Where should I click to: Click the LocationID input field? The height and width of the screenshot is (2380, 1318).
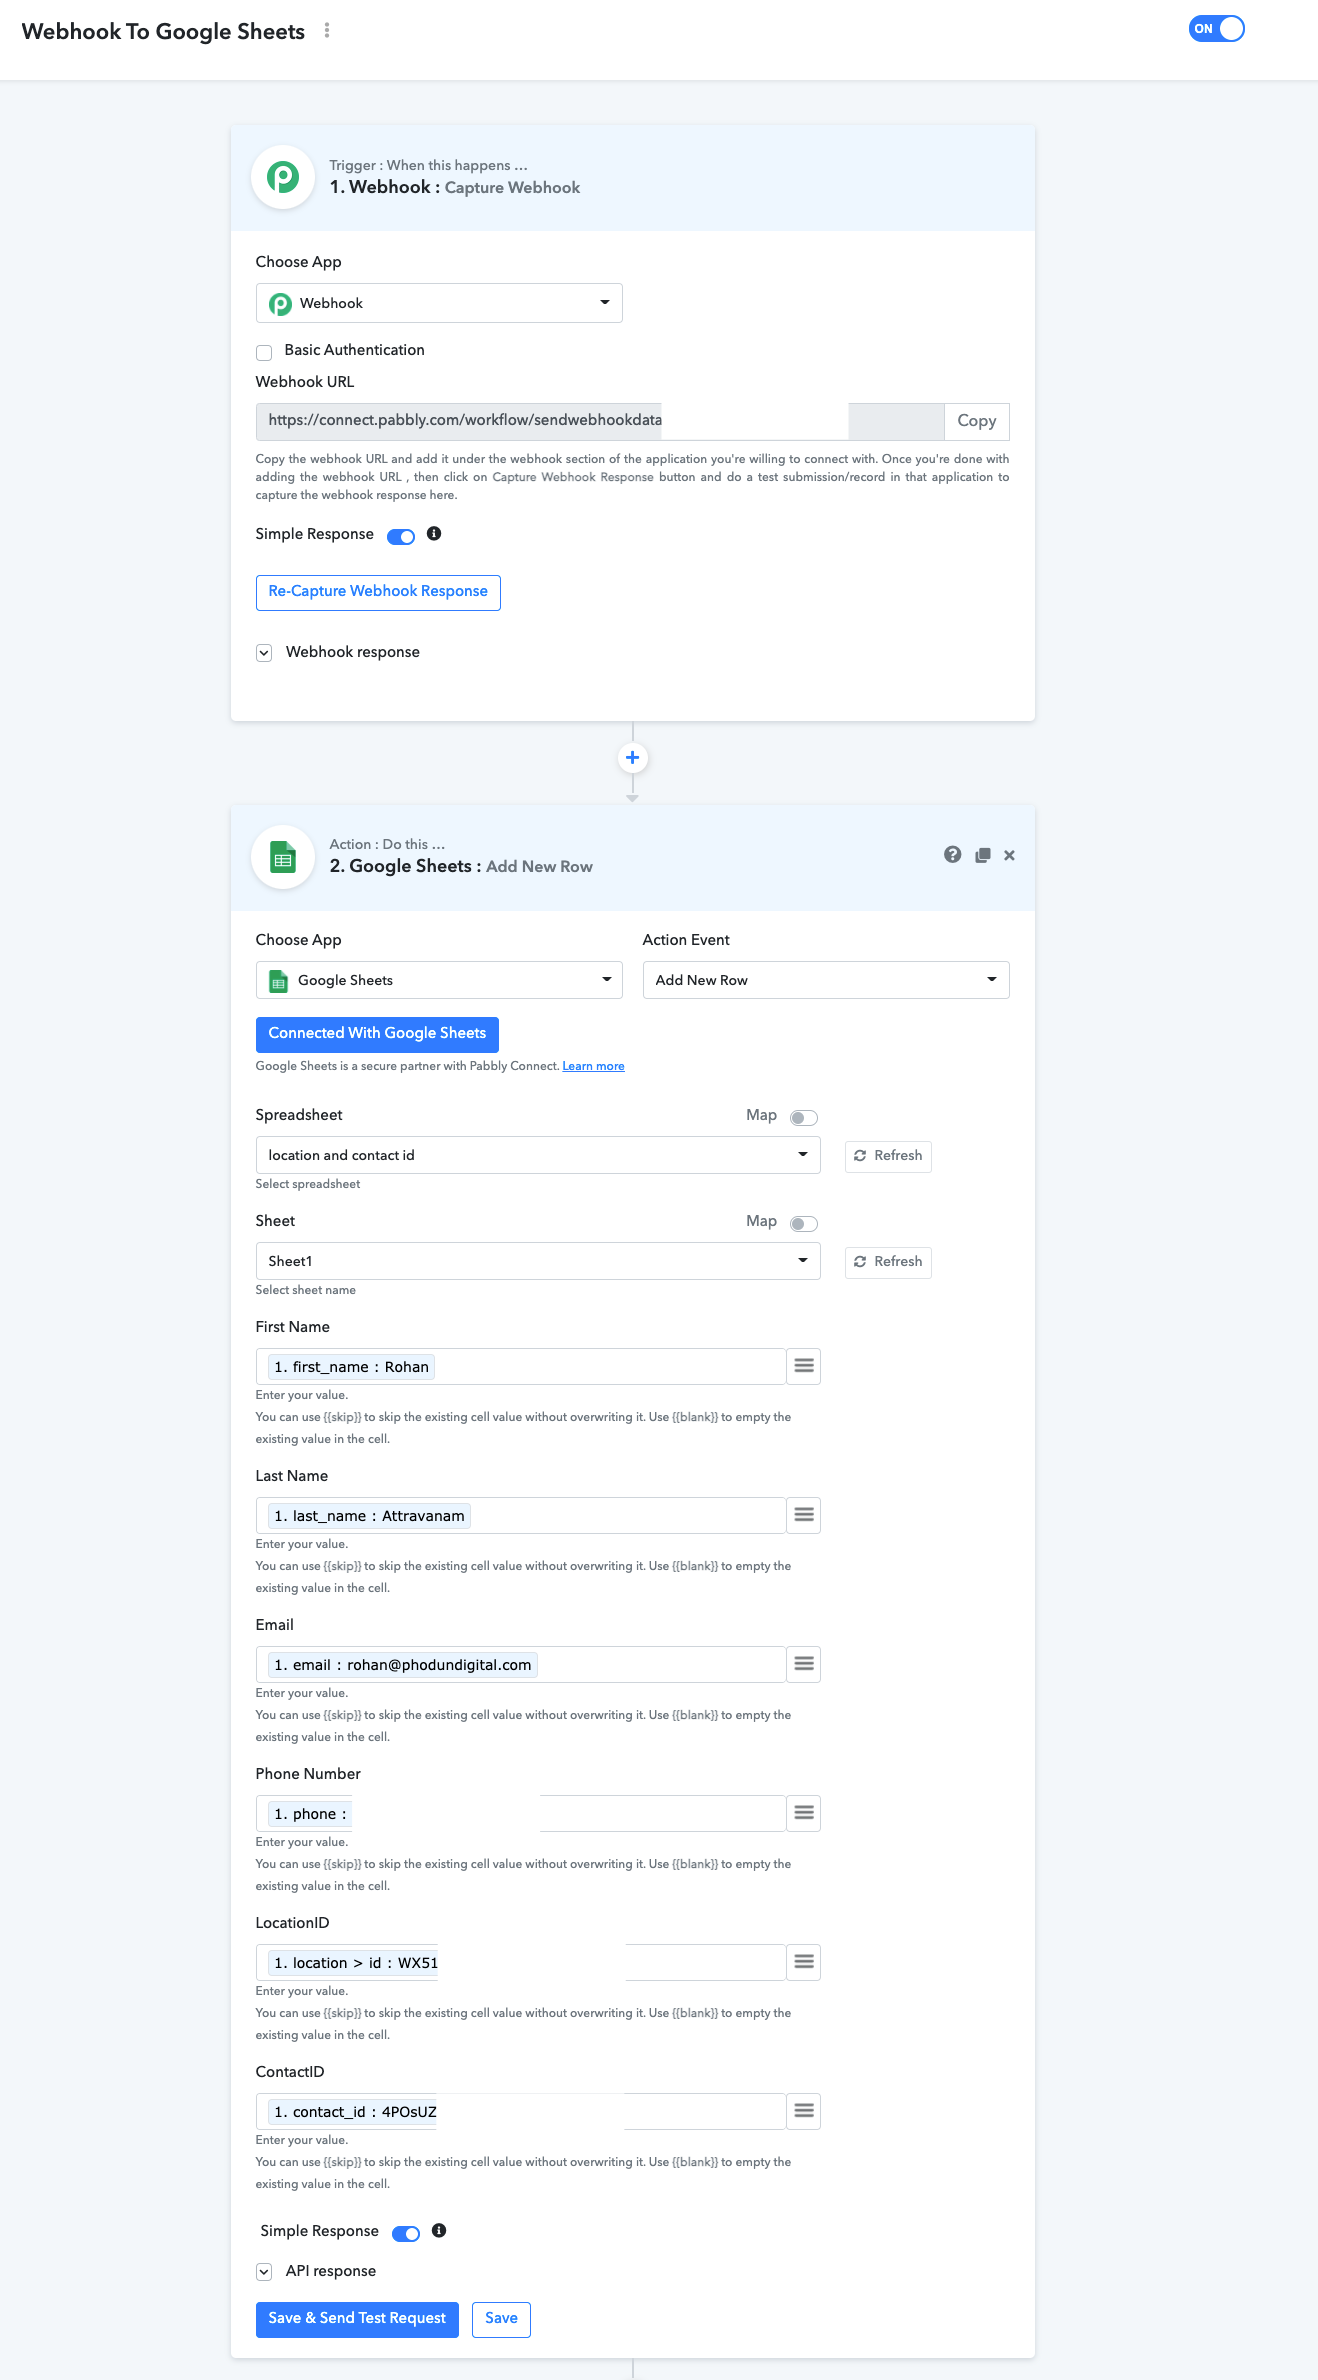521,1962
